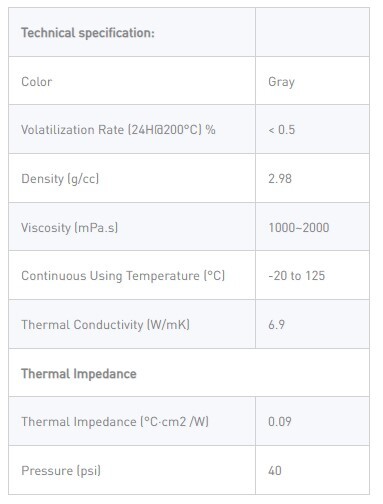Click the Gray color value
383x504 pixels.
click(x=281, y=82)
